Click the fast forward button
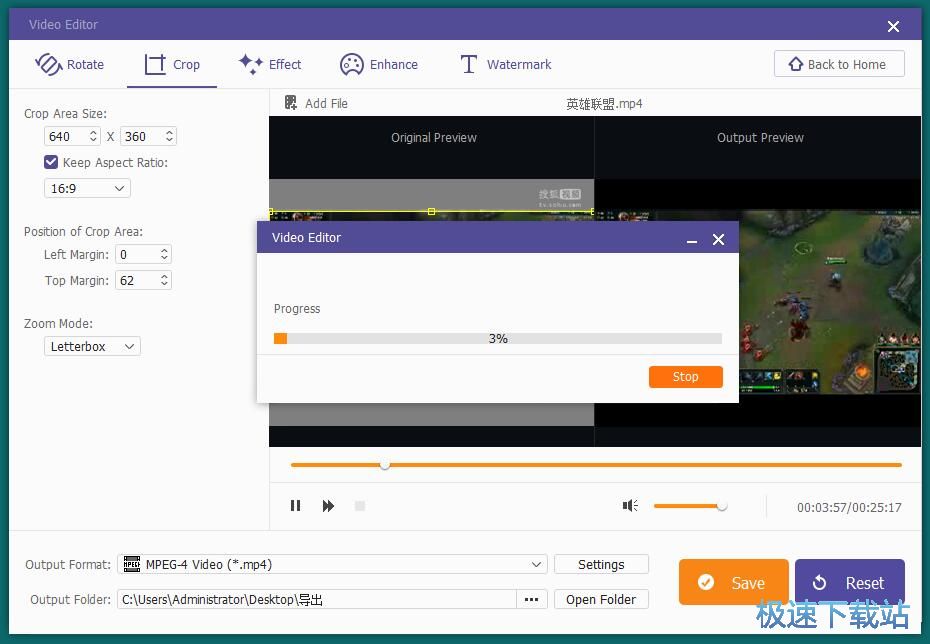Viewport: 930px width, 644px height. [x=328, y=506]
